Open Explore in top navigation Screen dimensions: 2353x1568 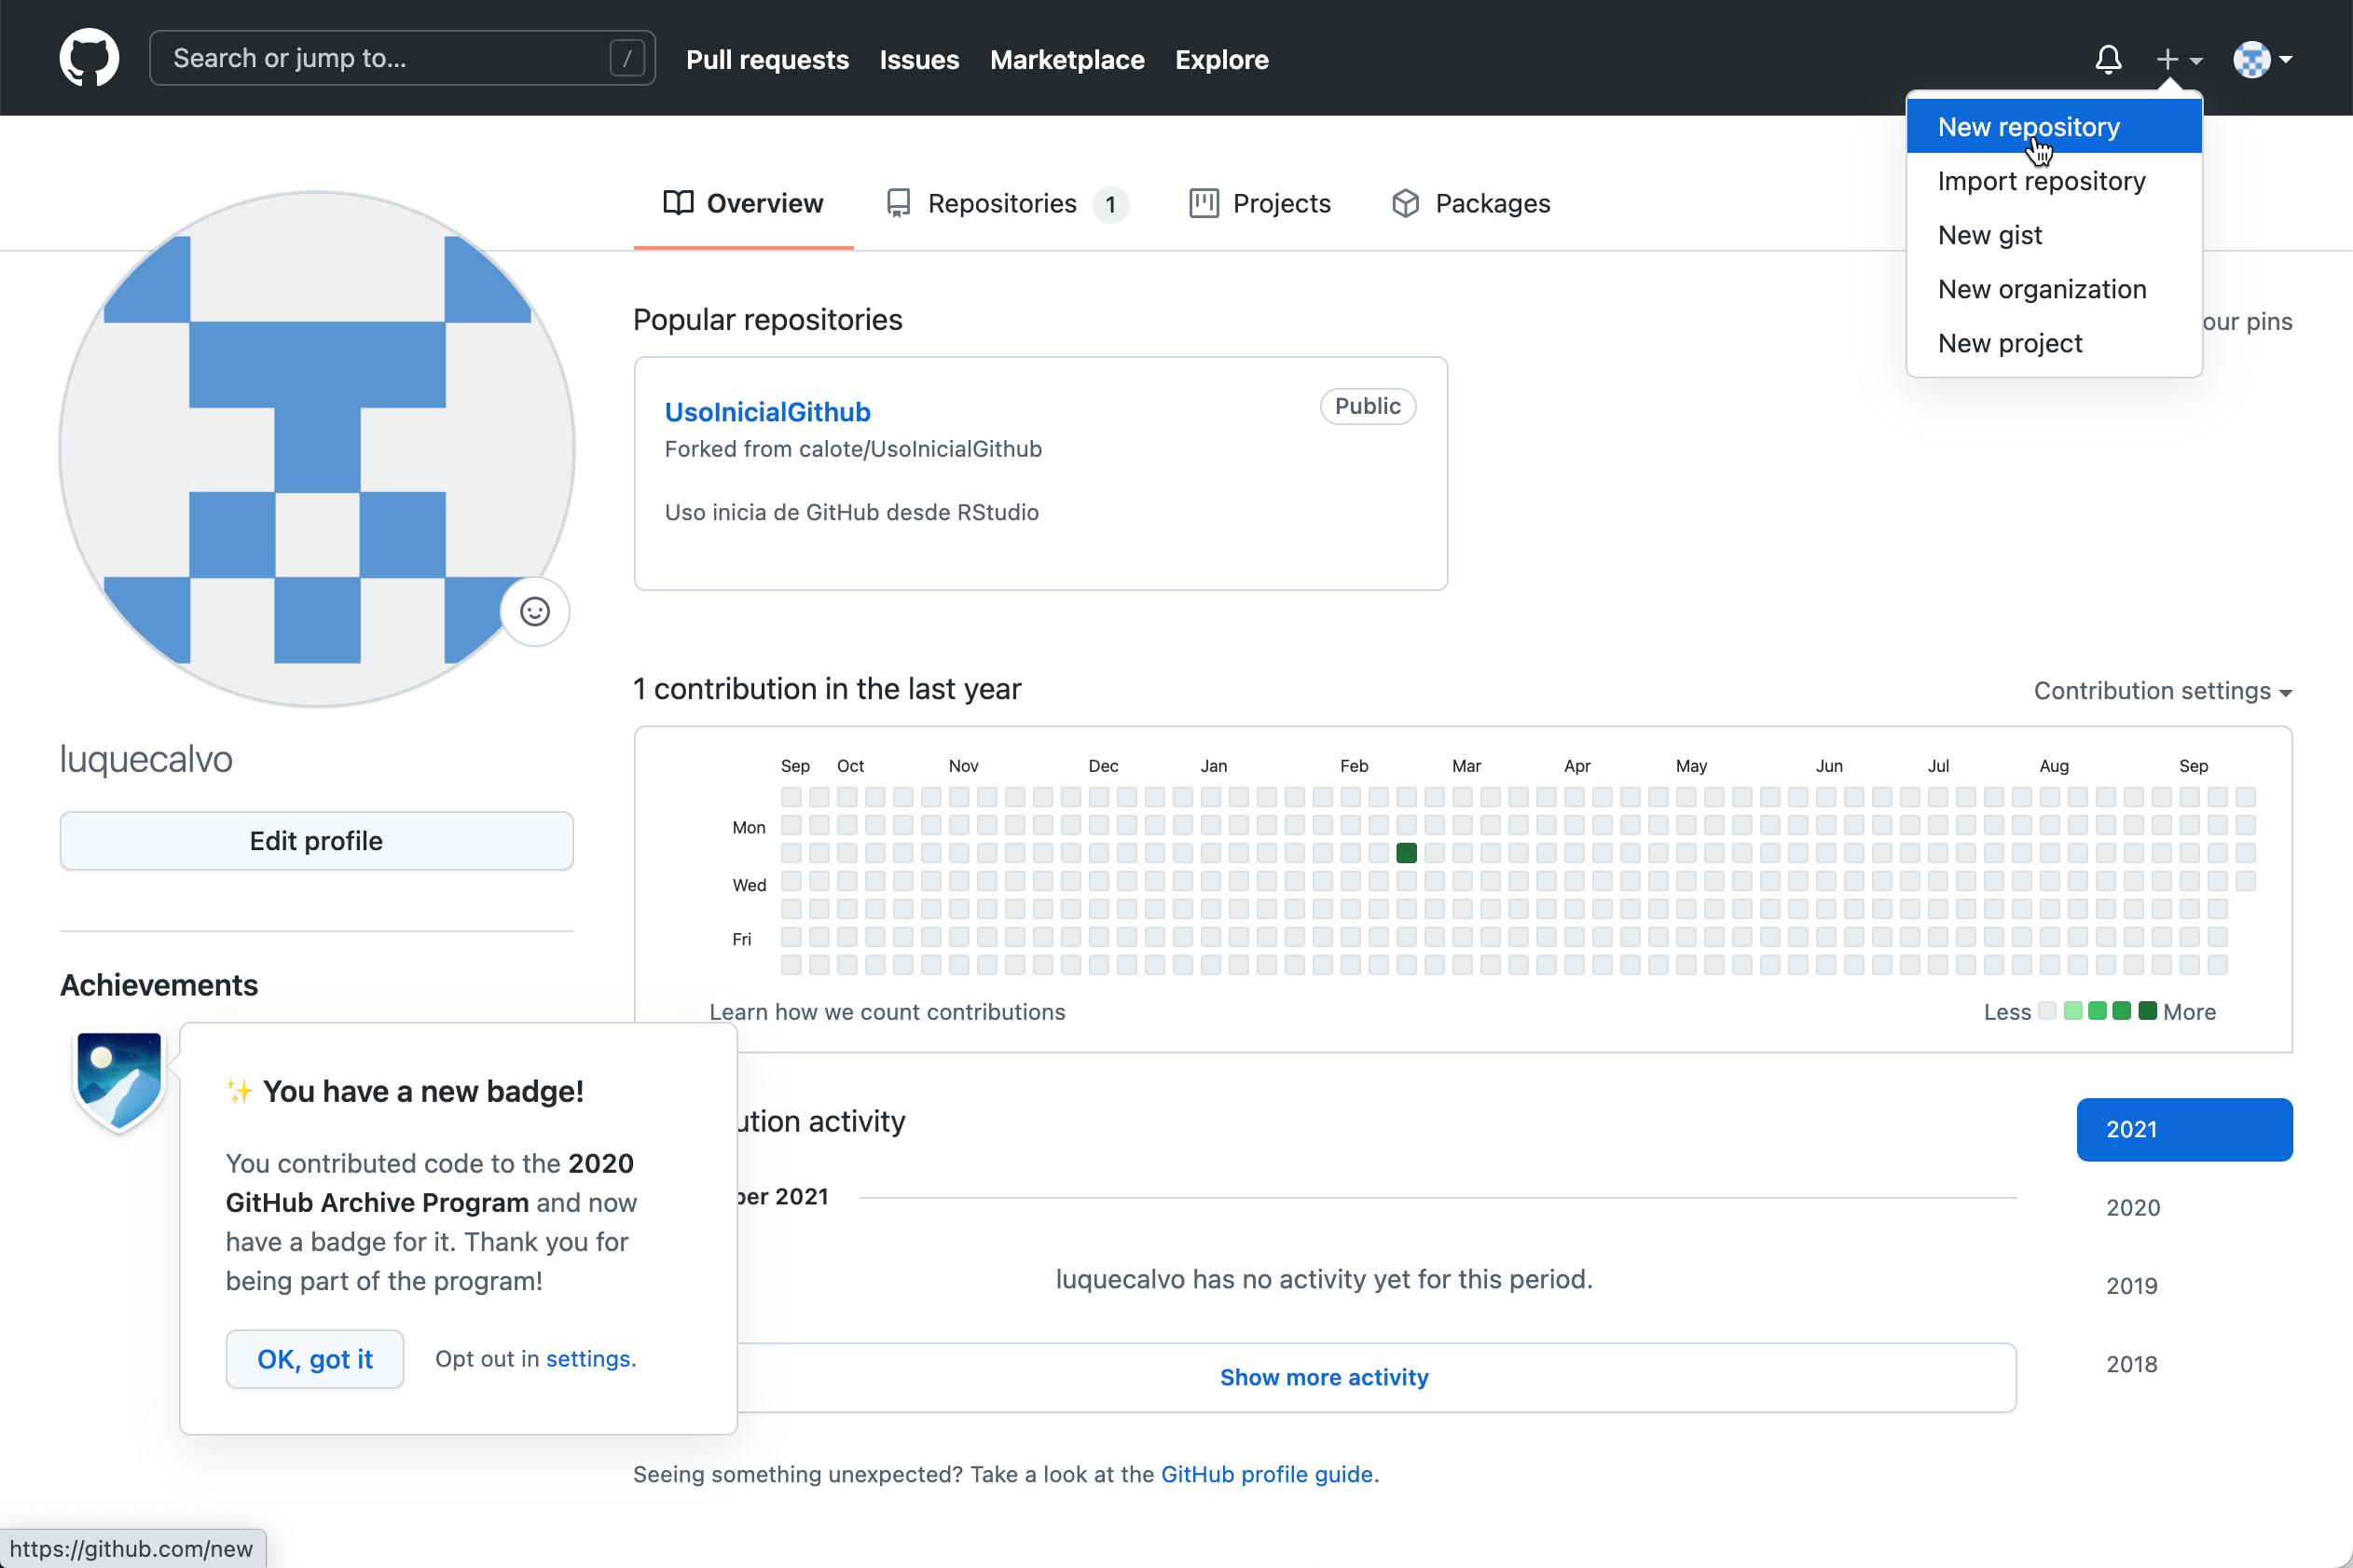[x=1221, y=60]
